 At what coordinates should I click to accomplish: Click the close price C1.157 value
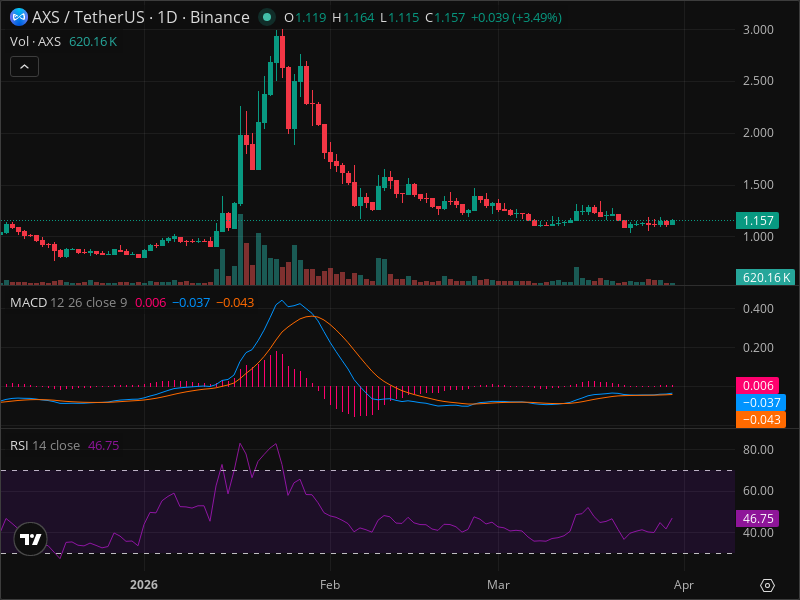tap(445, 18)
